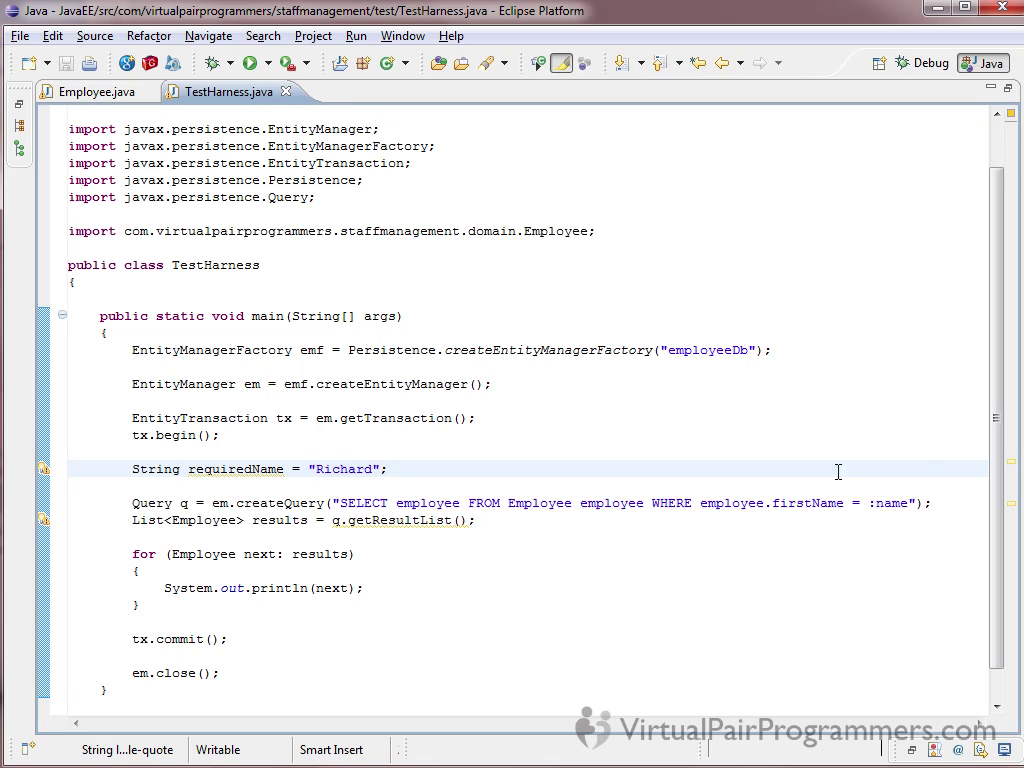Switch to the Java perspective
This screenshot has height=768, width=1024.
coord(984,63)
